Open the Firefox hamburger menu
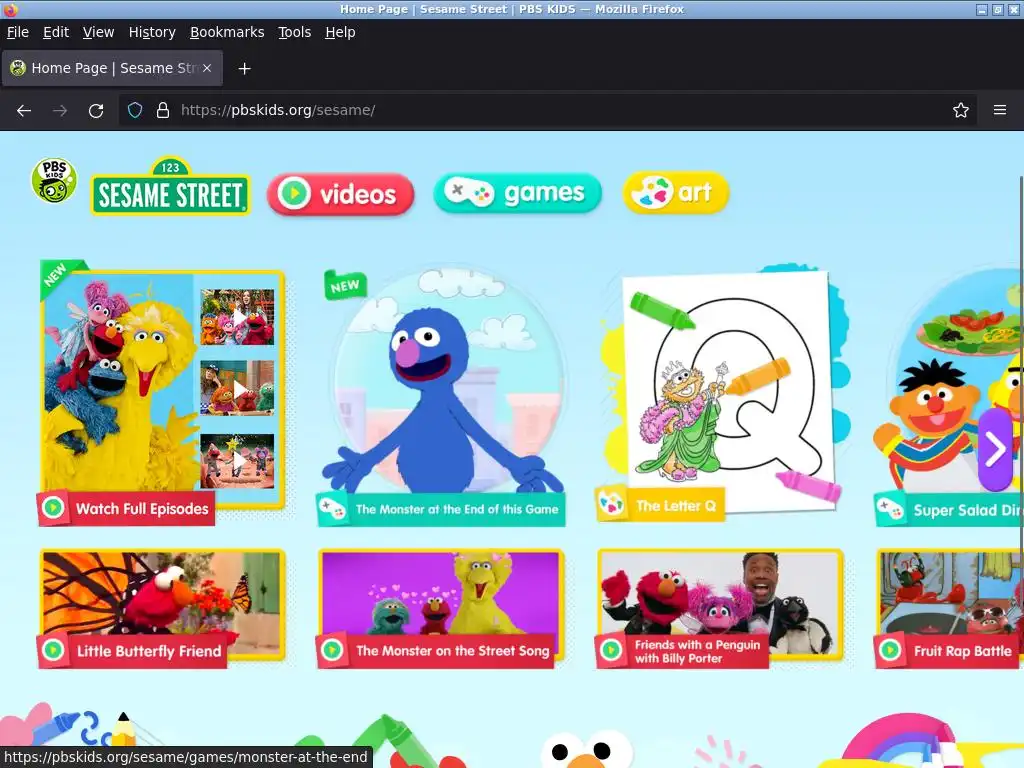Image resolution: width=1024 pixels, height=768 pixels. 999,110
